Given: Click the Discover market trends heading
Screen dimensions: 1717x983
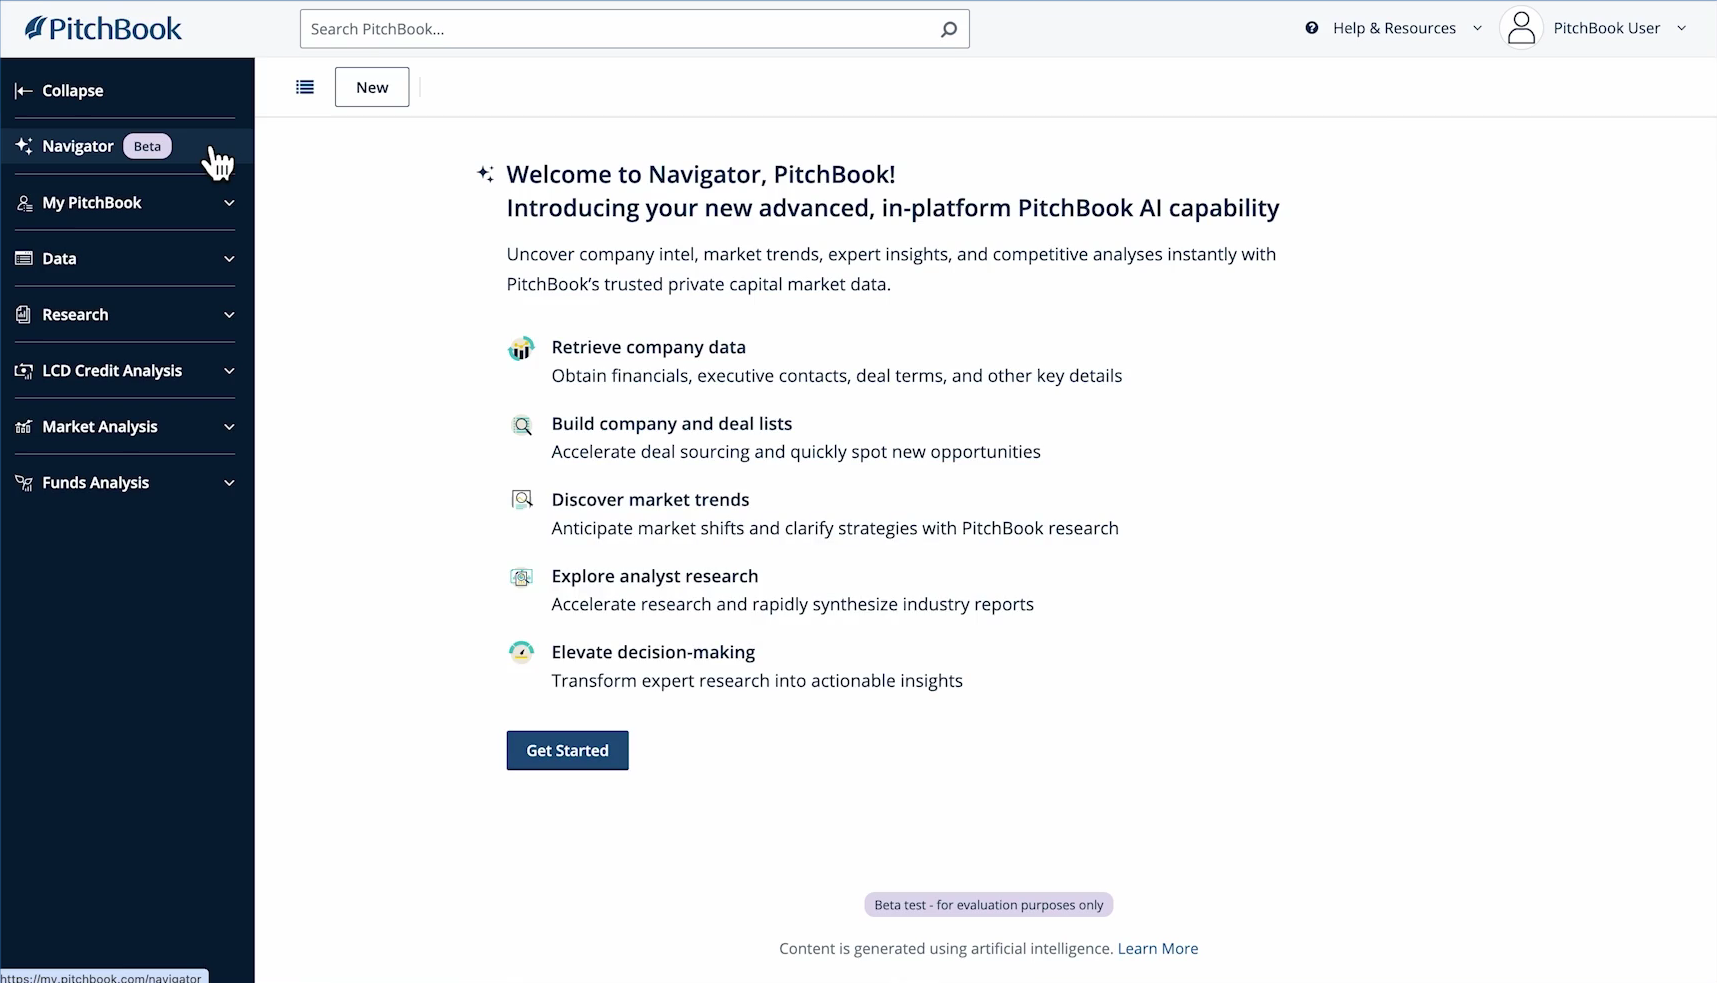Looking at the screenshot, I should tap(650, 500).
